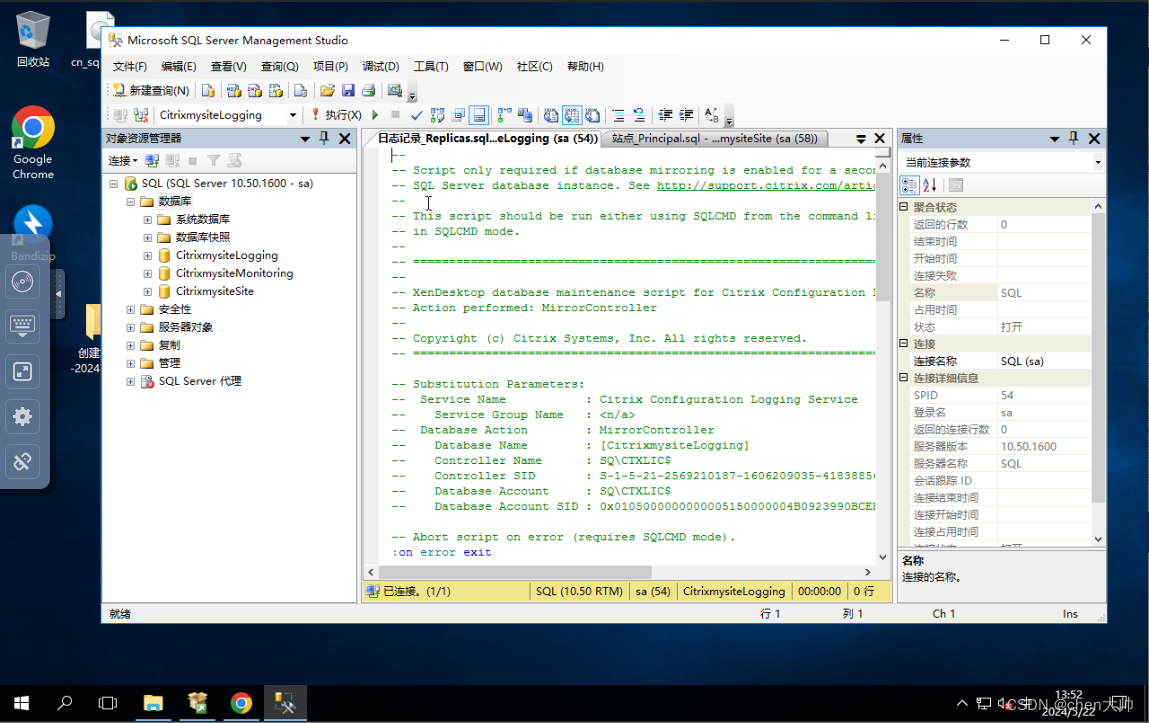Click the editor horizontal scrollbar thumb
The height and width of the screenshot is (723, 1149).
(514, 572)
